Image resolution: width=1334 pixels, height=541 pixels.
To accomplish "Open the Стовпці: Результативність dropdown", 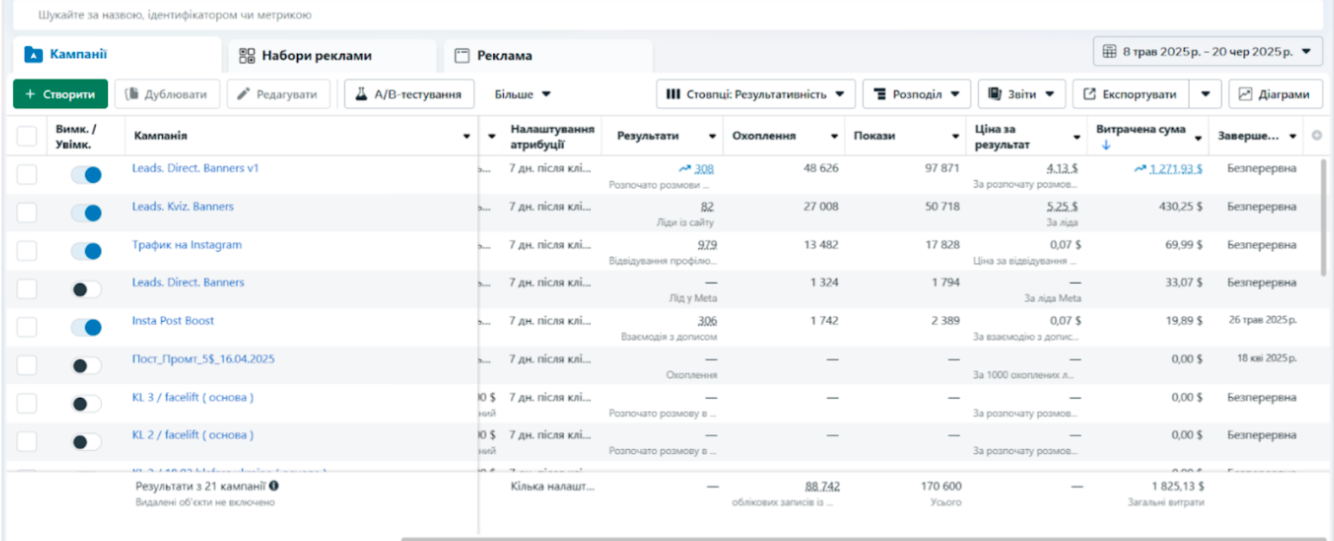I will 756,94.
